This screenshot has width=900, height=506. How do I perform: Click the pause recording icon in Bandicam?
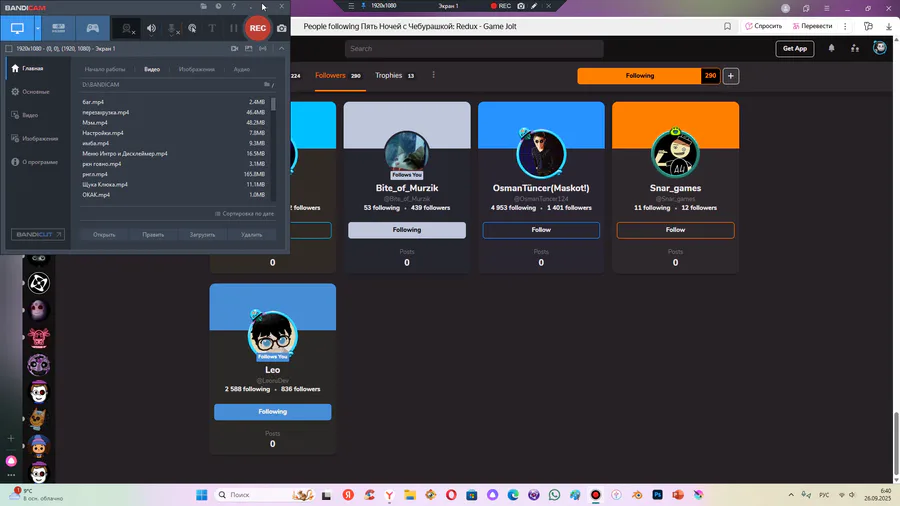click(x=233, y=28)
